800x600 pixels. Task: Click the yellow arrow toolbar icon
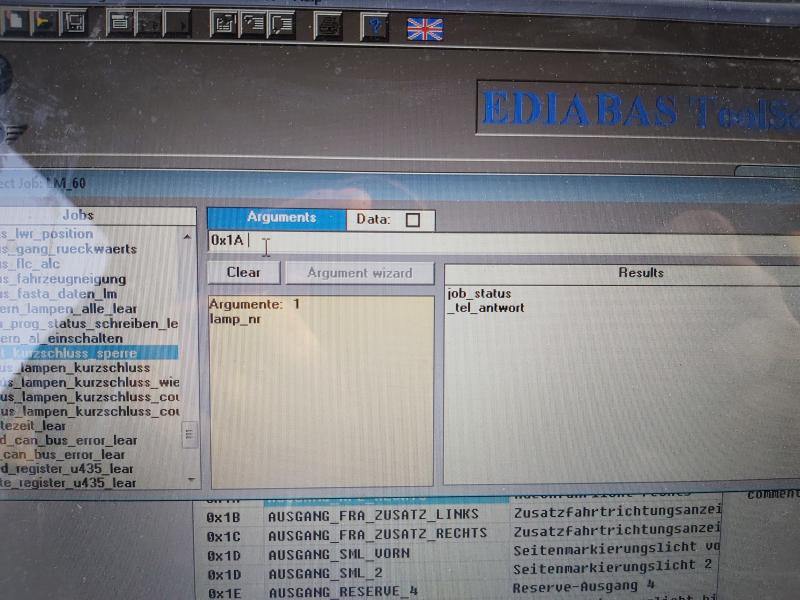coord(44,22)
